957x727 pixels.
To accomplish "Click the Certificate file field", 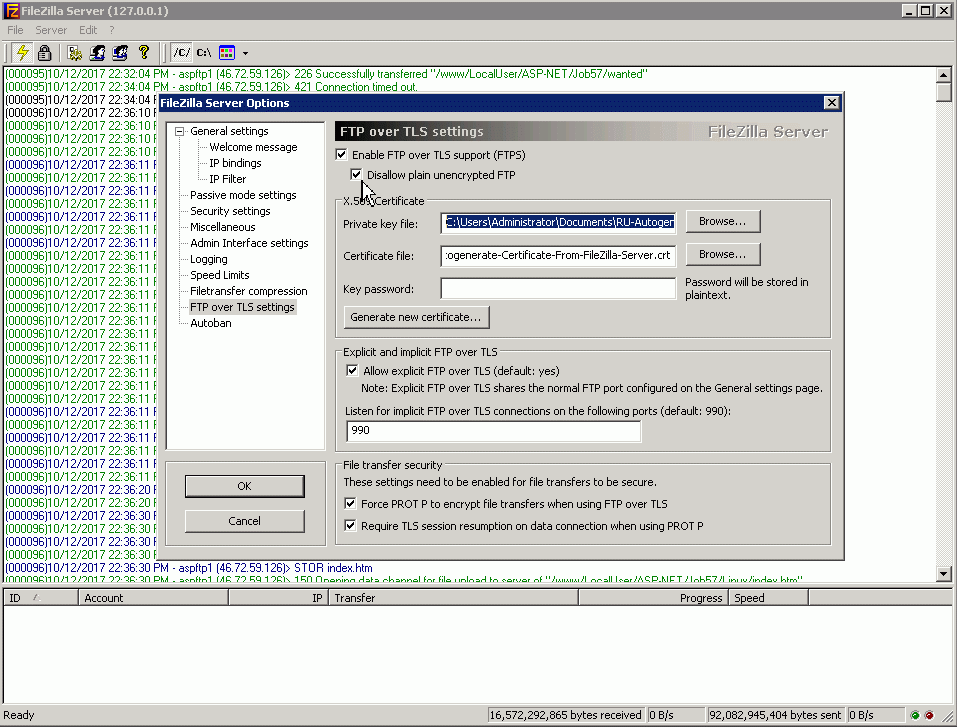I will point(558,256).
